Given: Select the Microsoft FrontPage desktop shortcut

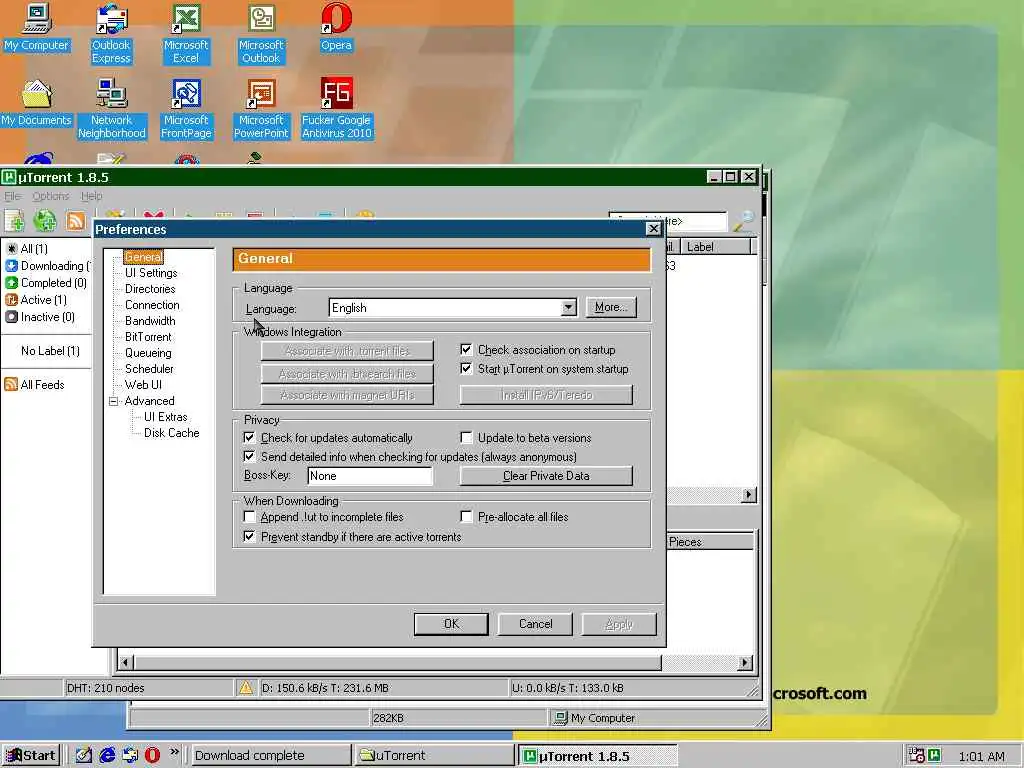Looking at the screenshot, I should pos(187,109).
